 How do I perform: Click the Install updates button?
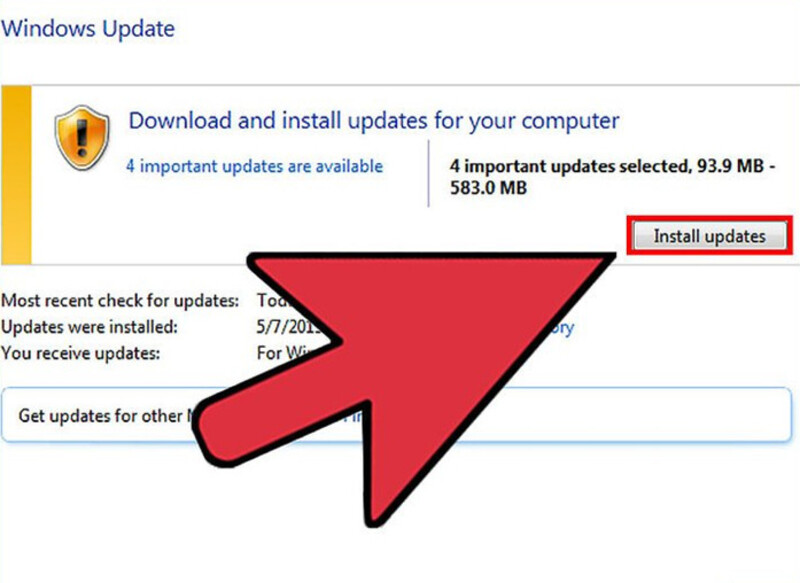(x=710, y=236)
